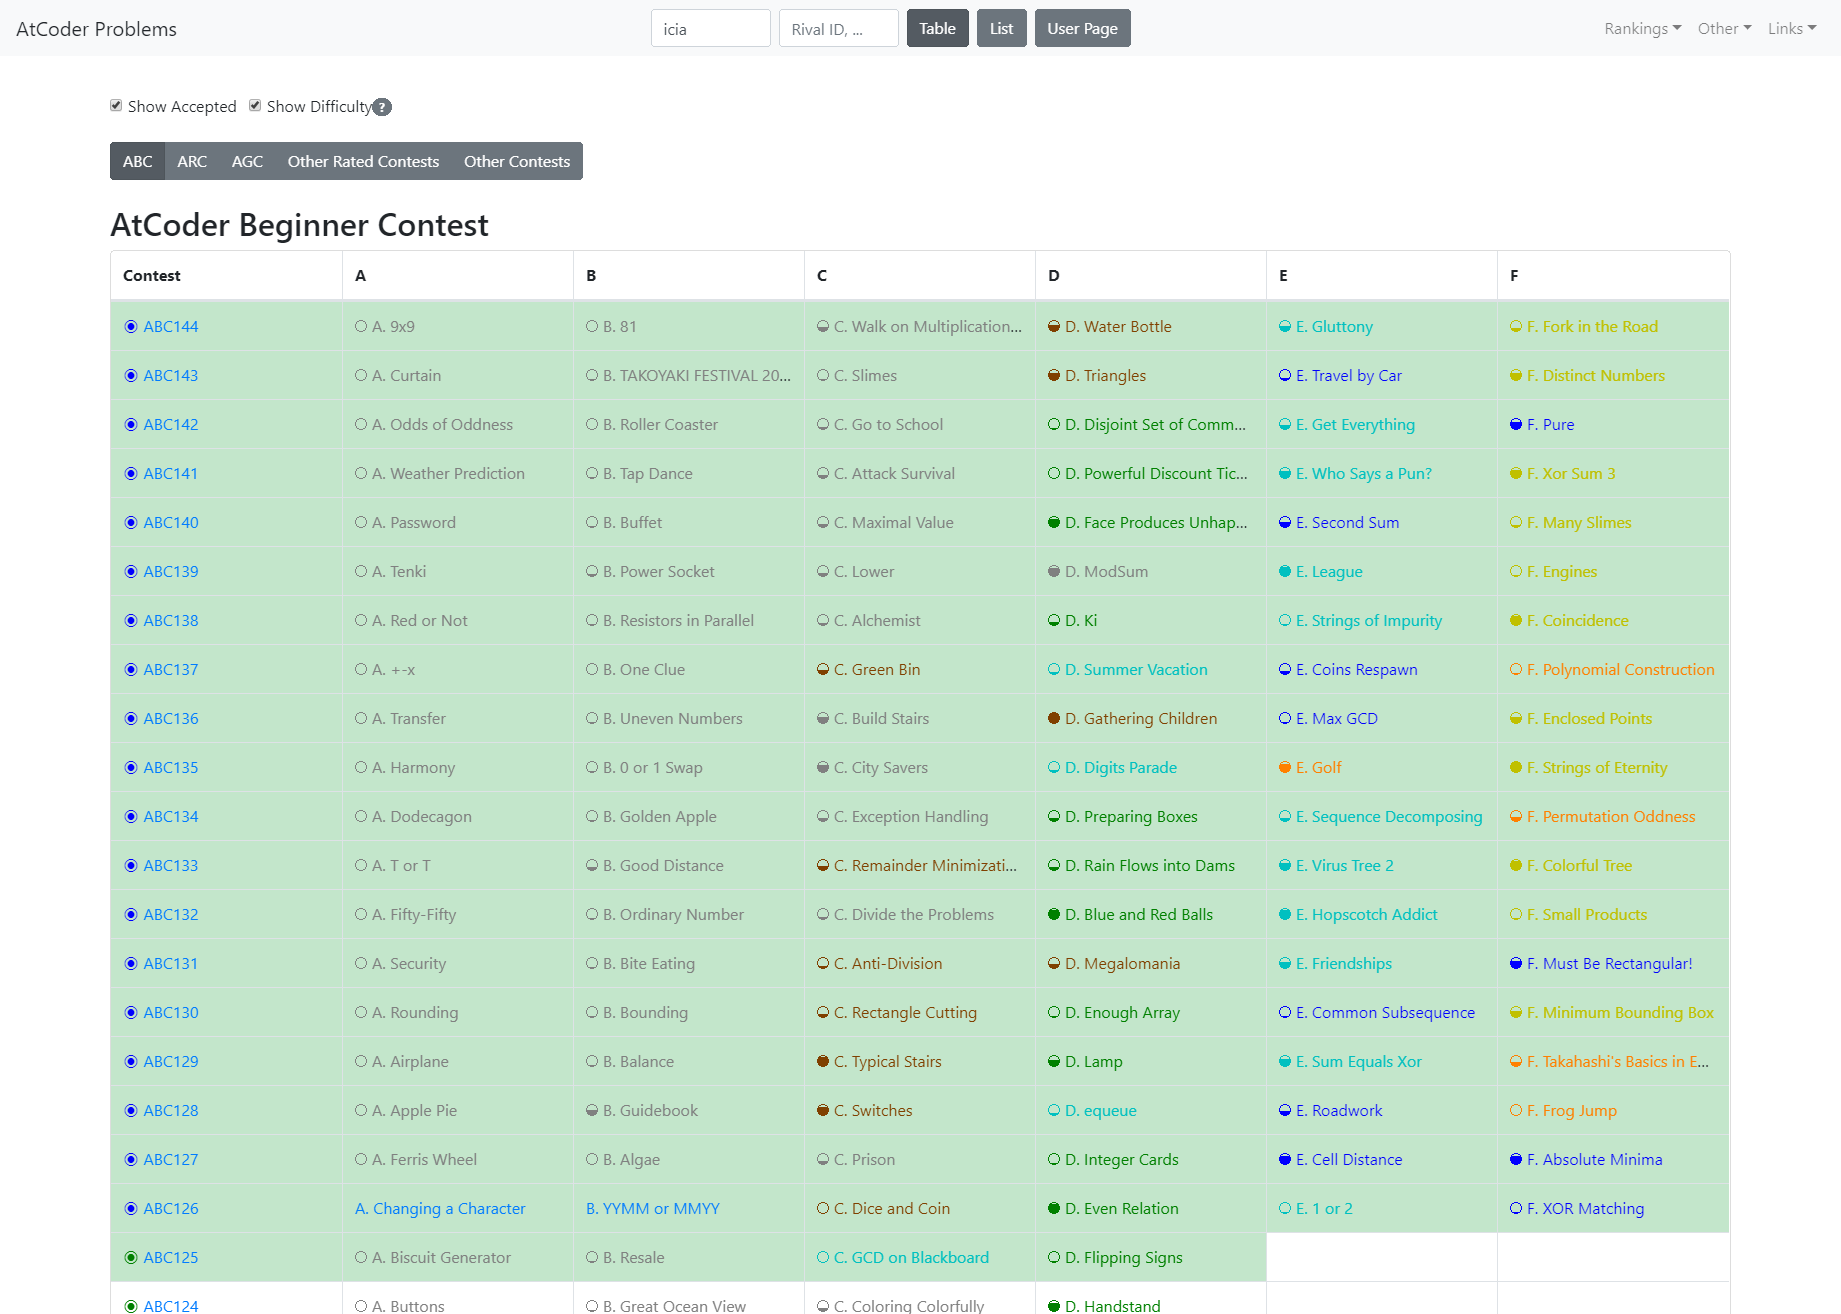Screen dimensions: 1841x1314
Task: Click green difficulty circle beside D. Face Produces Unhappiness
Action: [1054, 523]
